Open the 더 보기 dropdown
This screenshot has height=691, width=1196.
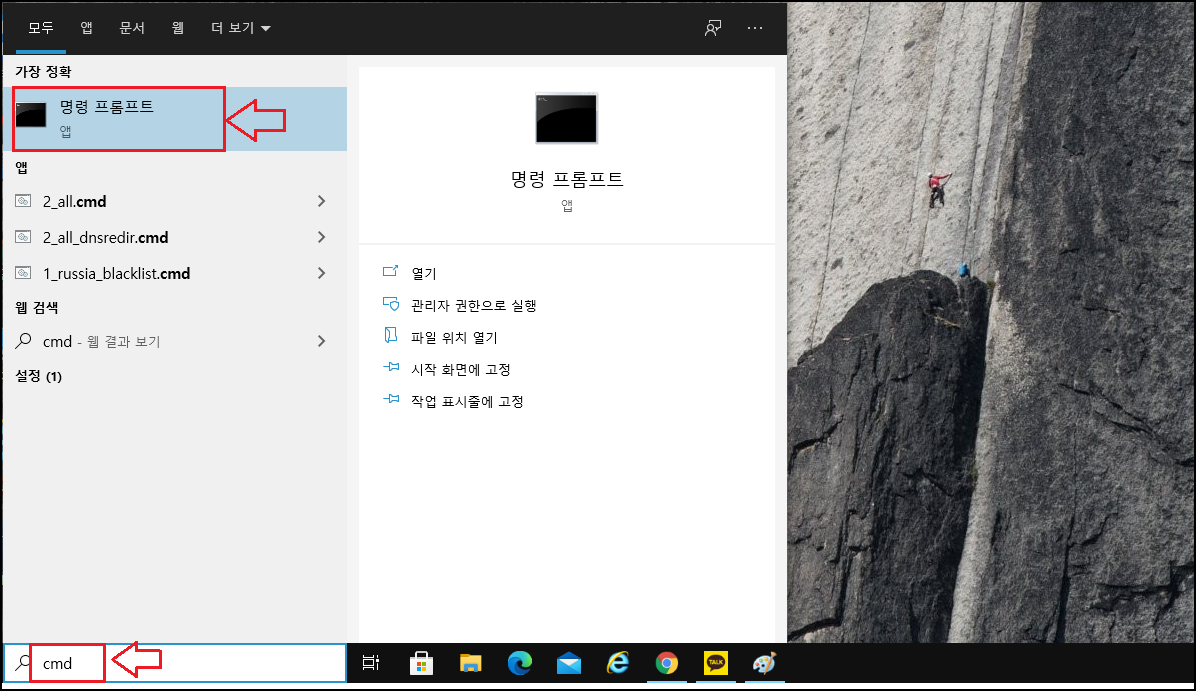[x=240, y=27]
